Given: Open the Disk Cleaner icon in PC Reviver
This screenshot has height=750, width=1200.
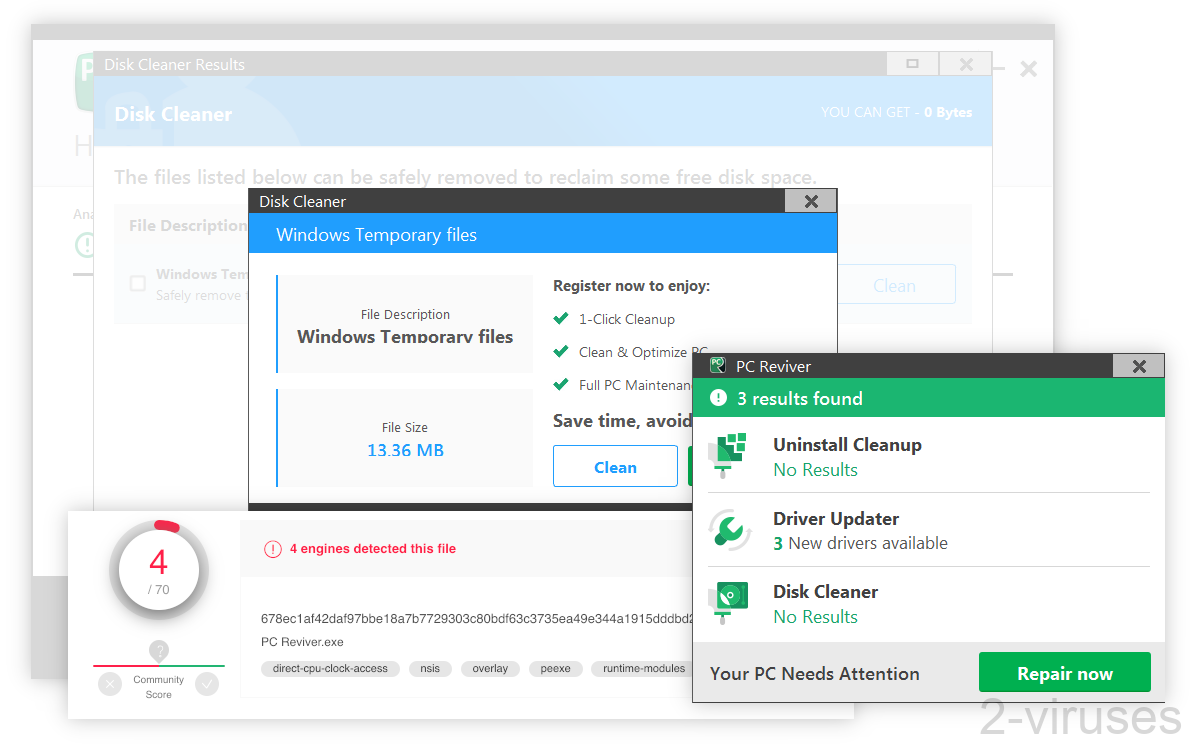Looking at the screenshot, I should coord(729,603).
